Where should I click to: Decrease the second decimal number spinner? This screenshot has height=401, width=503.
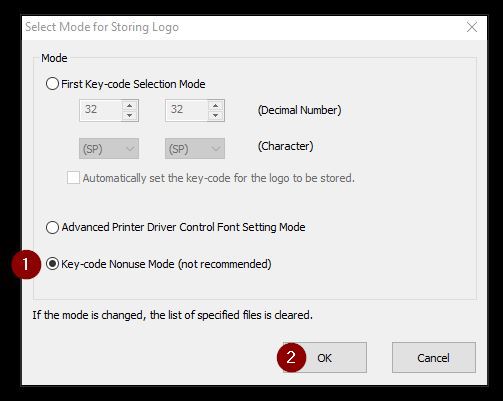(215, 115)
